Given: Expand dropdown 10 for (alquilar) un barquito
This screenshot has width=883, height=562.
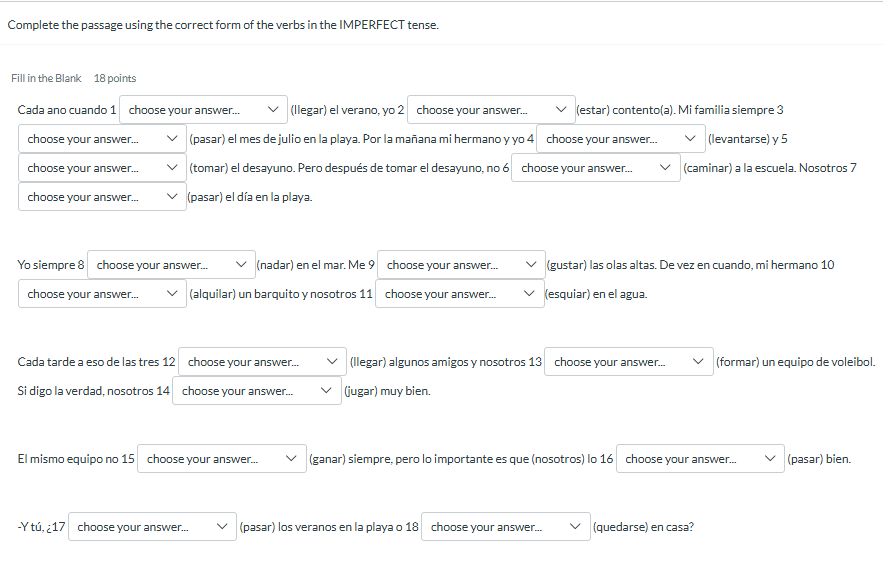Looking at the screenshot, I should coord(102,294).
